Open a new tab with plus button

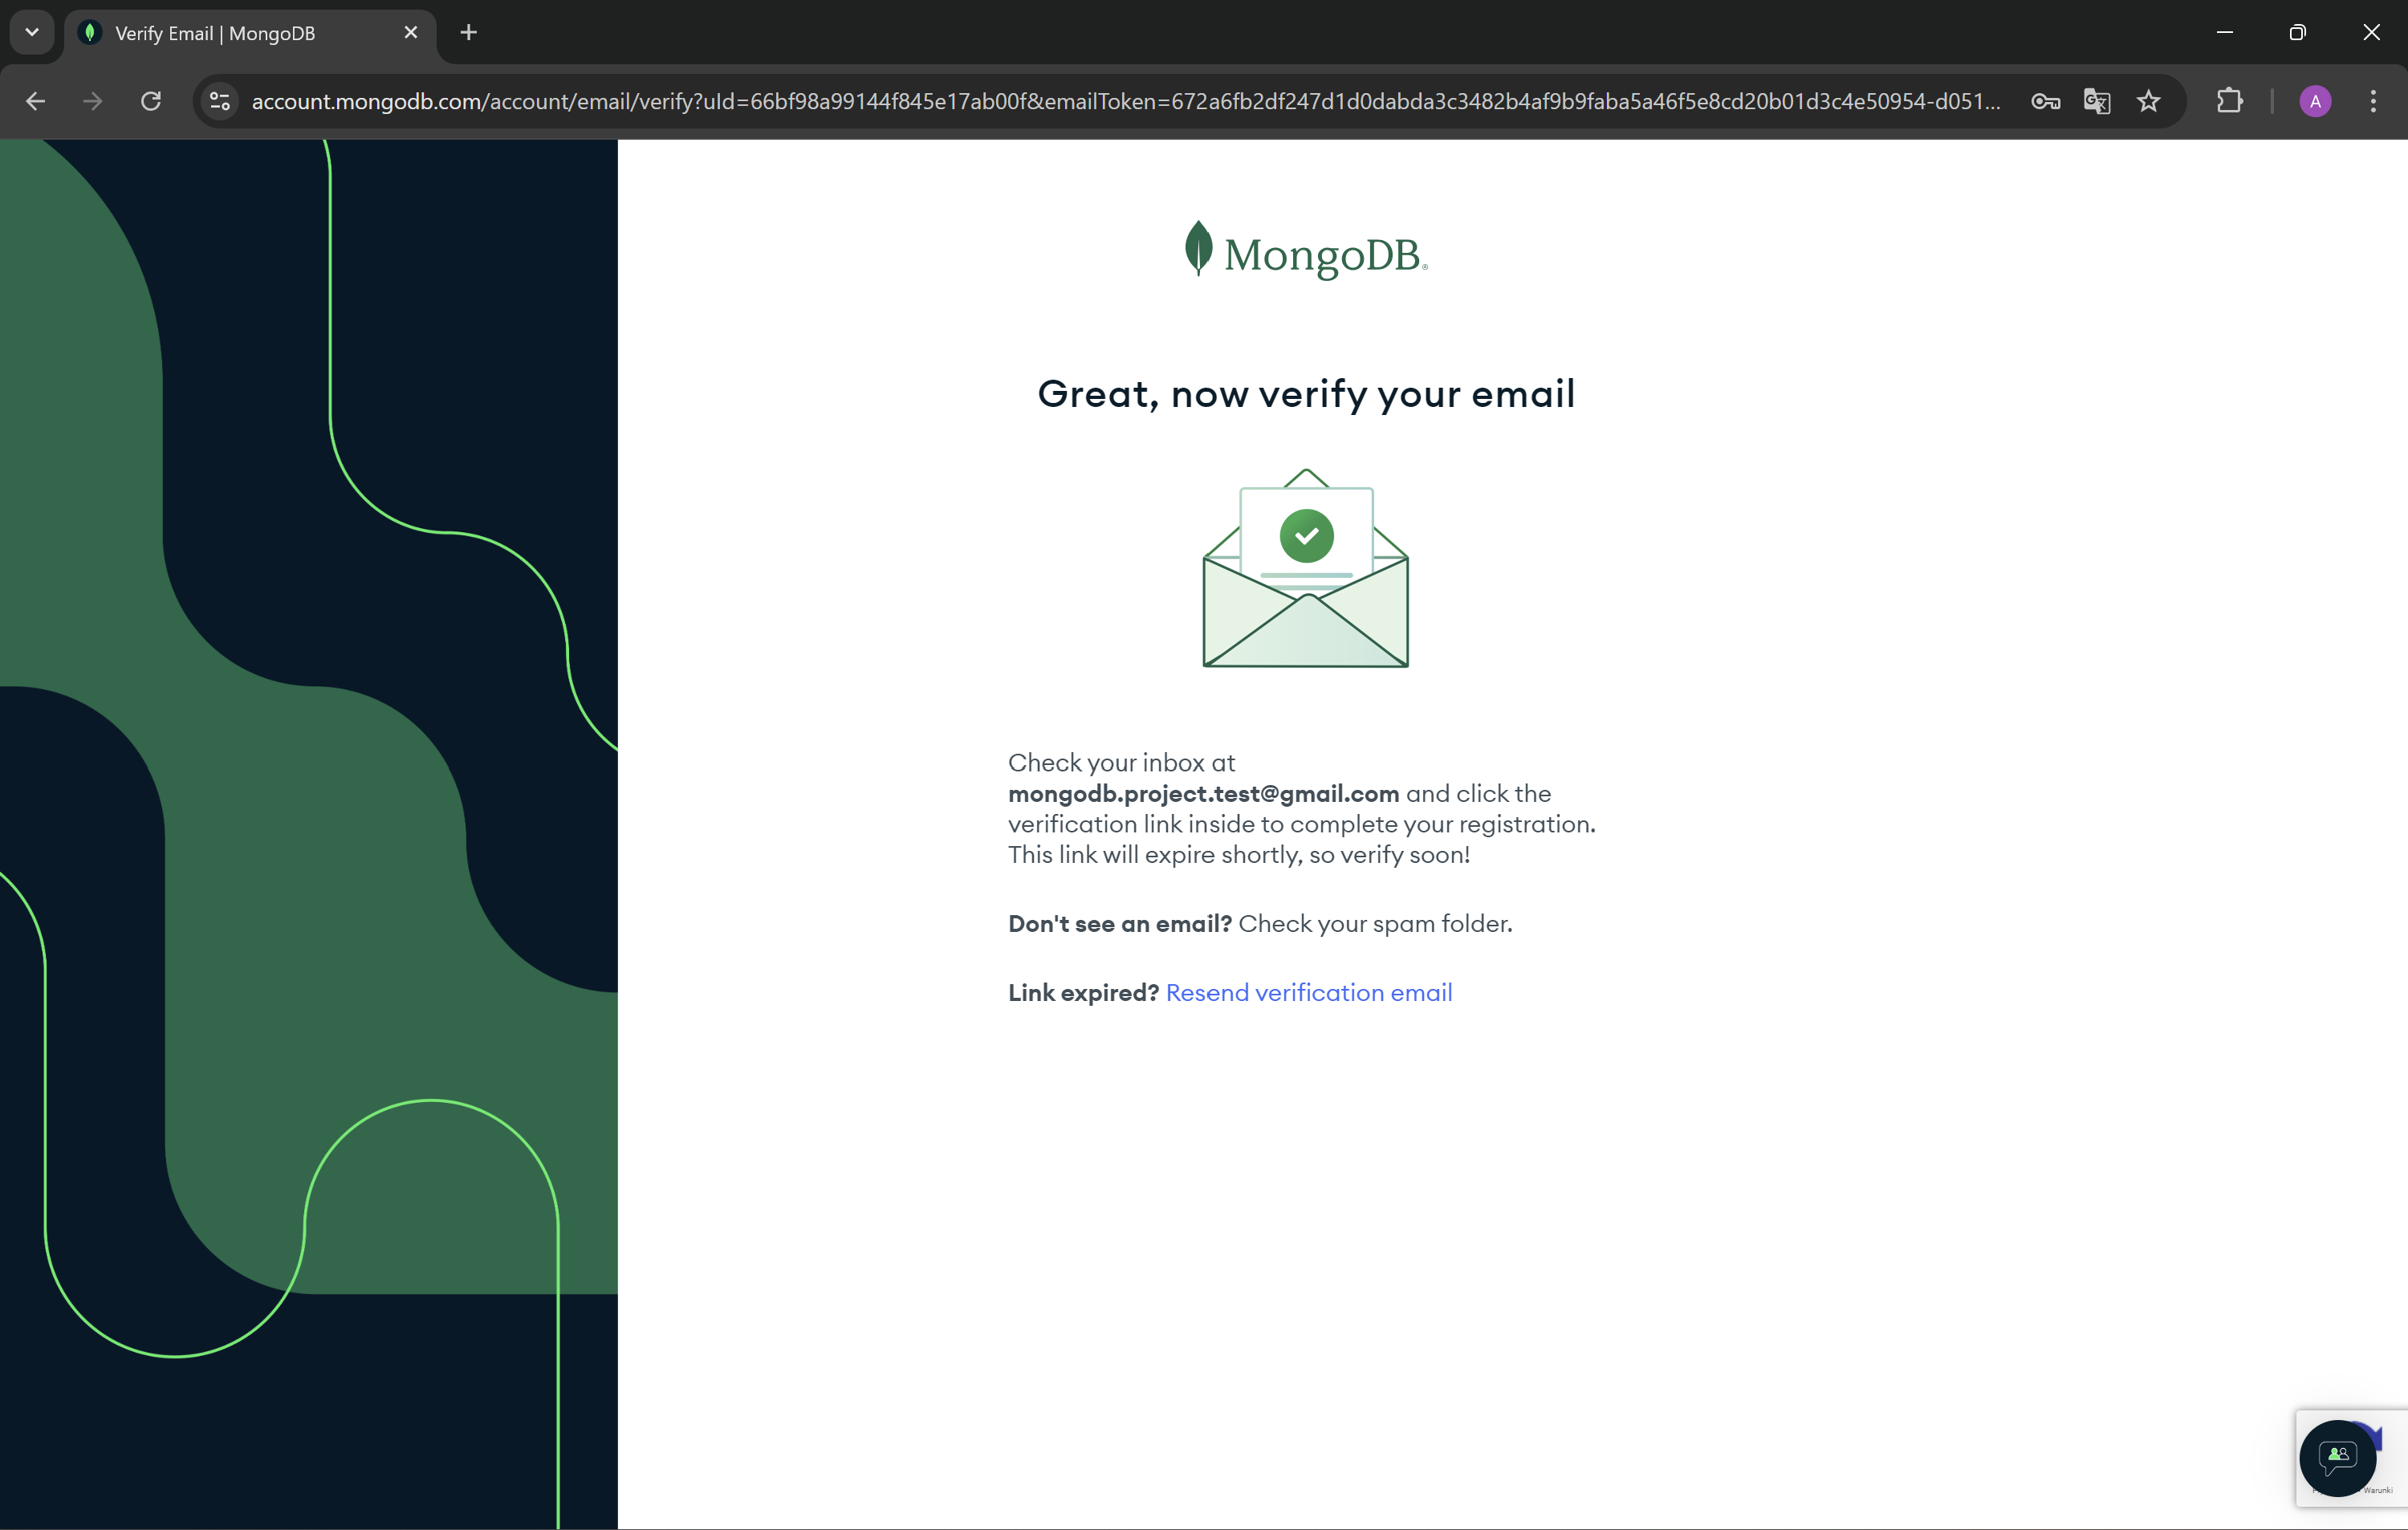click(468, 33)
